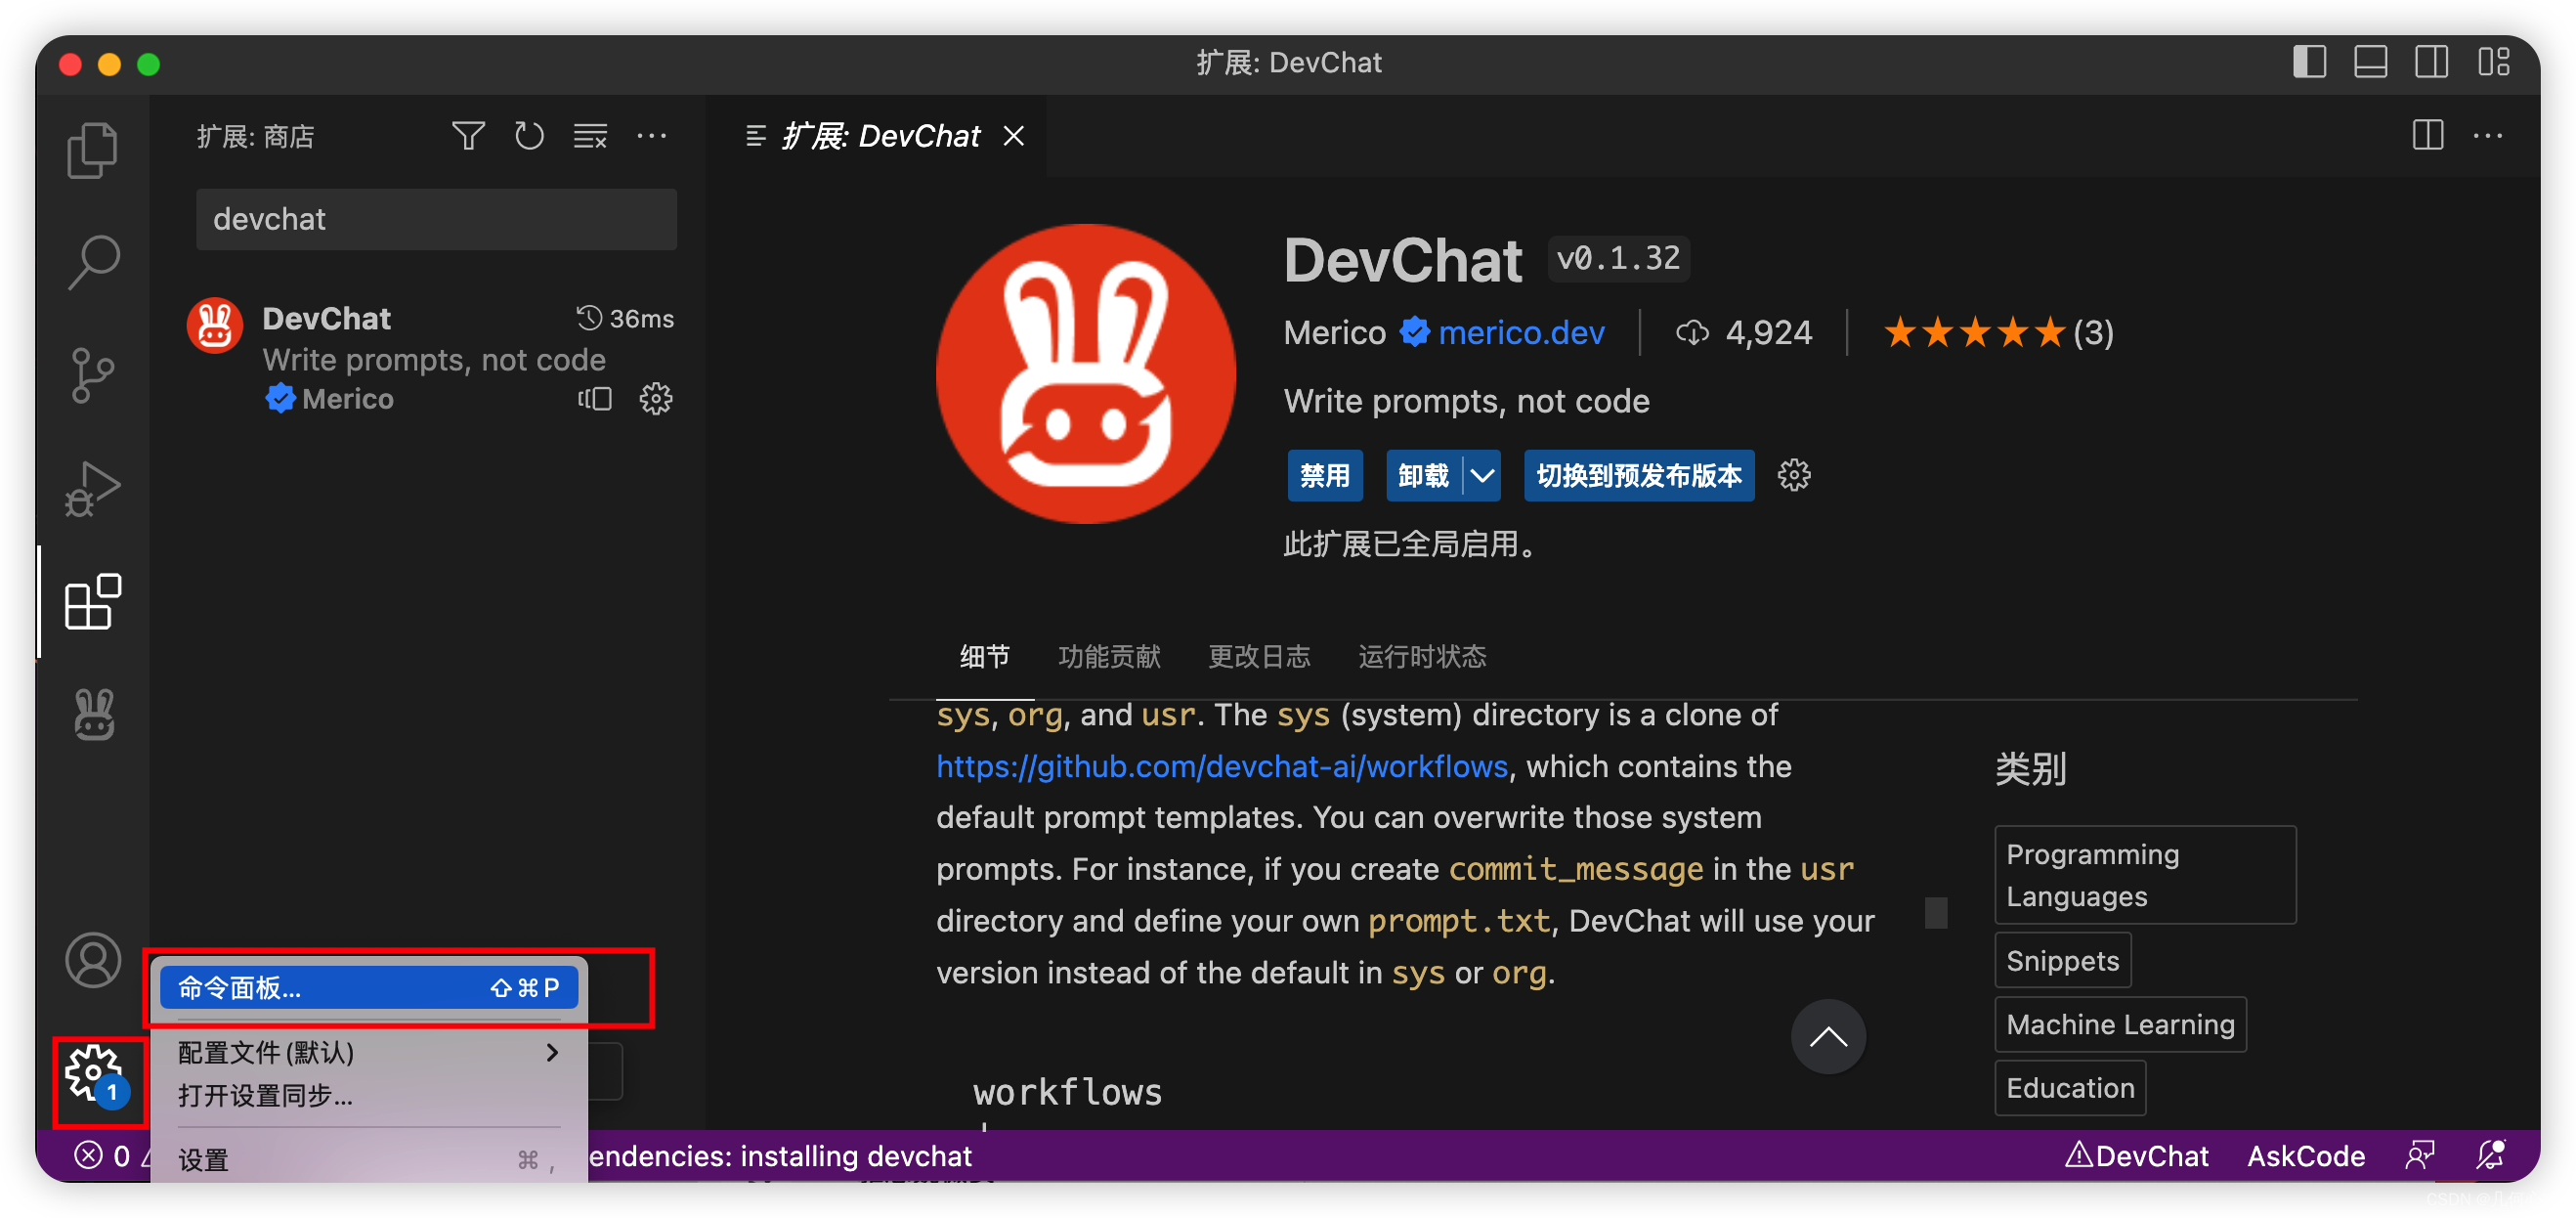Toggle bottom panel in title bar

2370,62
